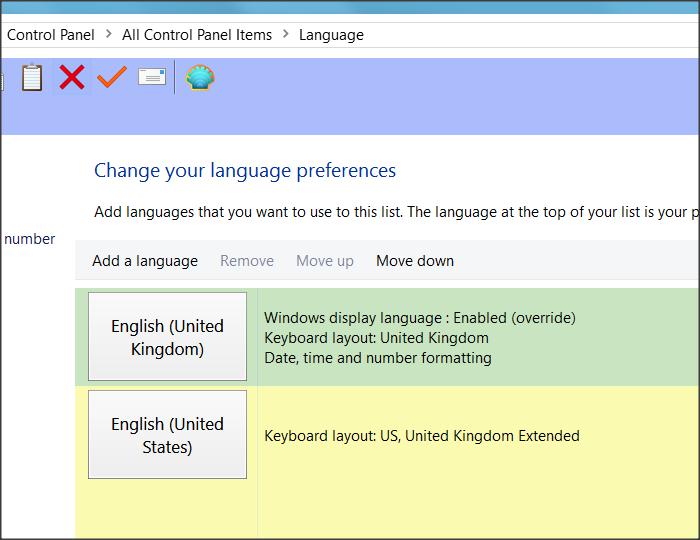Click the orange checkmark toolbar icon
This screenshot has height=540, width=700.
[x=112, y=77]
